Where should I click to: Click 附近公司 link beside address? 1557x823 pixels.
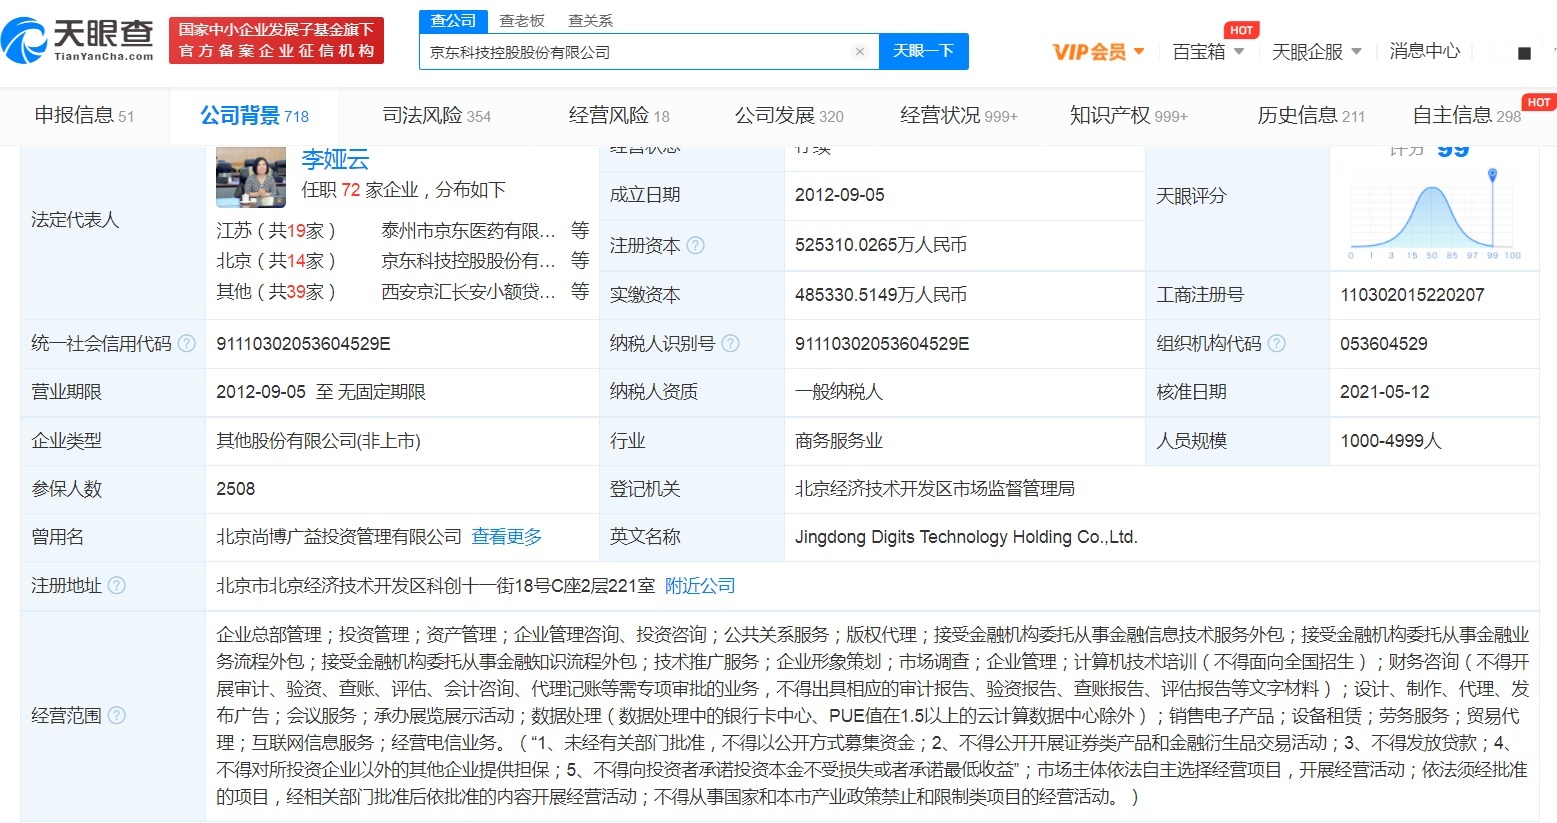coord(700,585)
